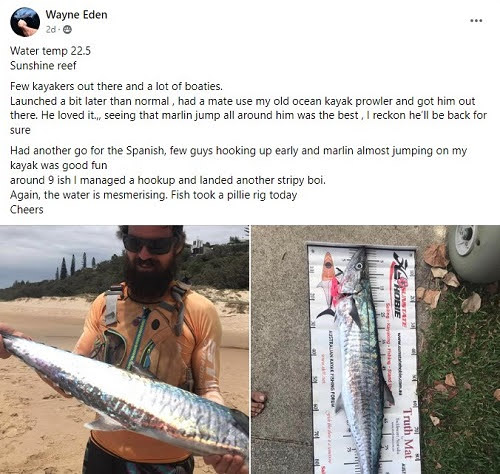Click the Truth Mat label in photo
This screenshot has width=500, height=474.
click(x=408, y=434)
